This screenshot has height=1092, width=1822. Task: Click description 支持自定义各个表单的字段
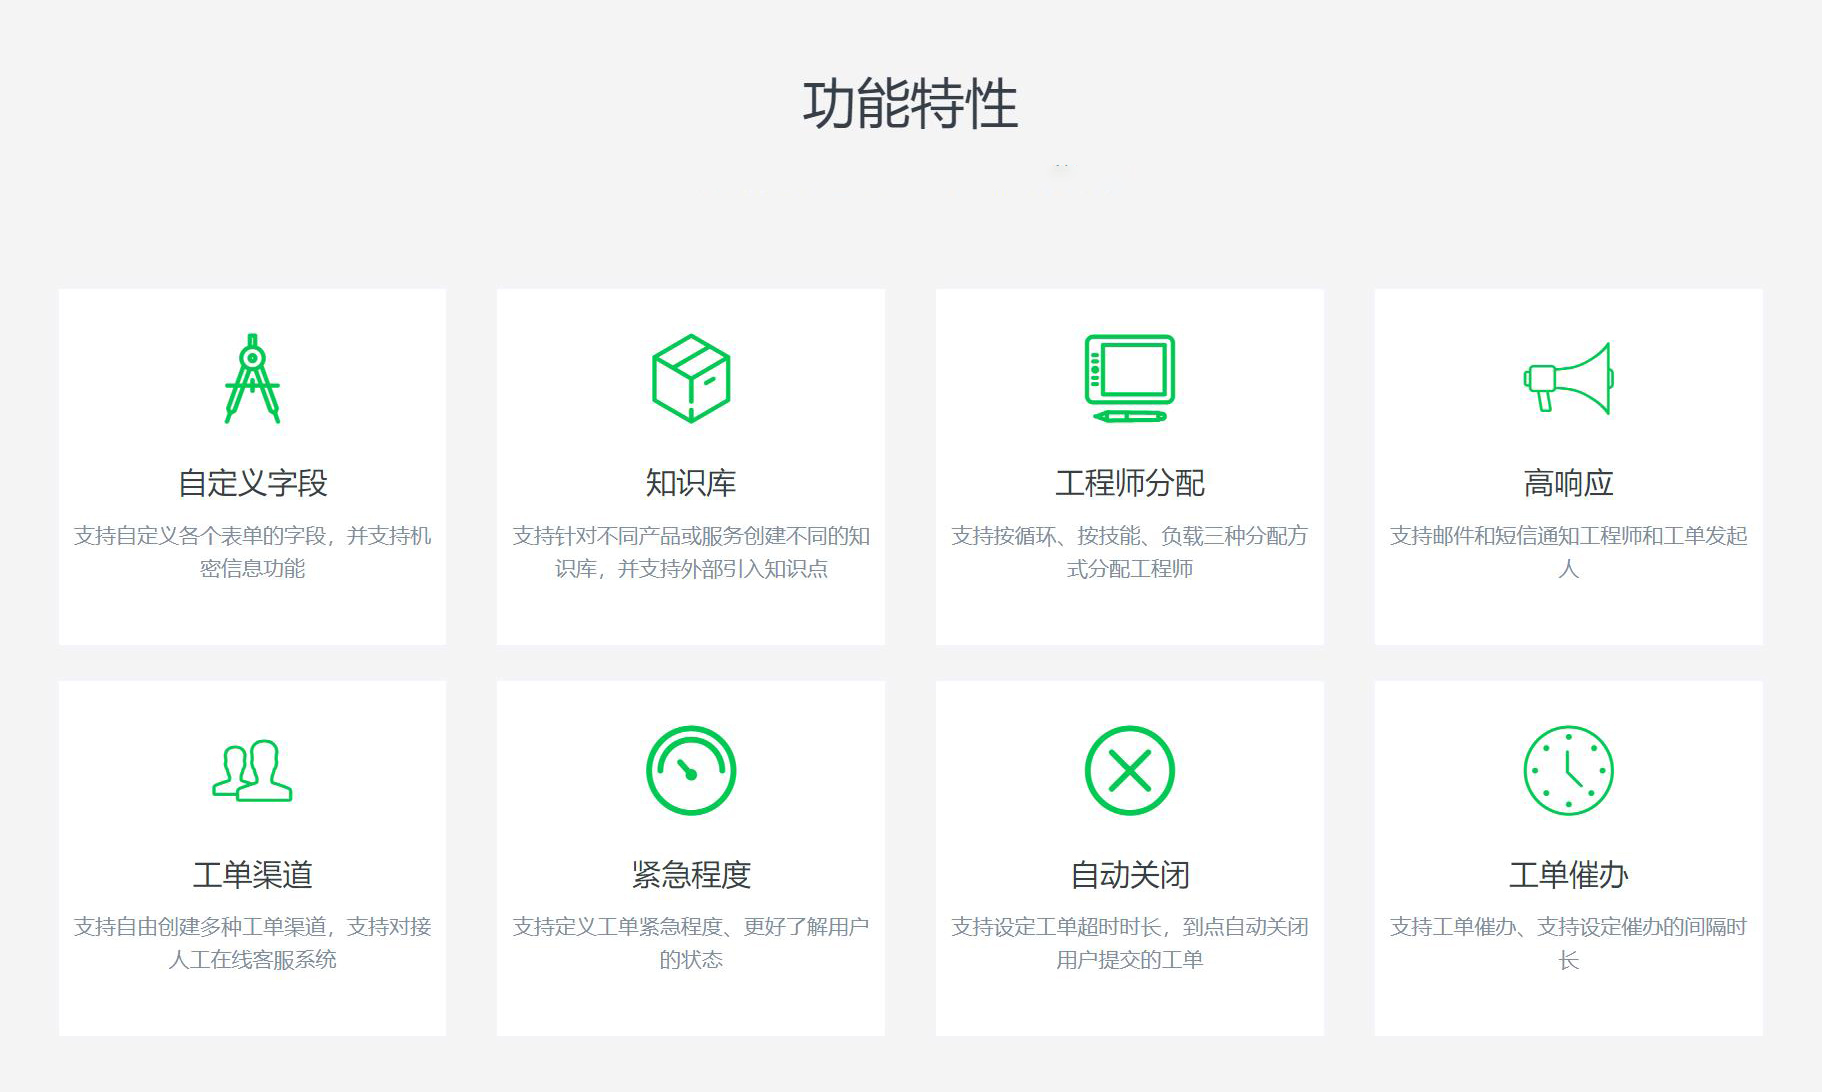[252, 552]
